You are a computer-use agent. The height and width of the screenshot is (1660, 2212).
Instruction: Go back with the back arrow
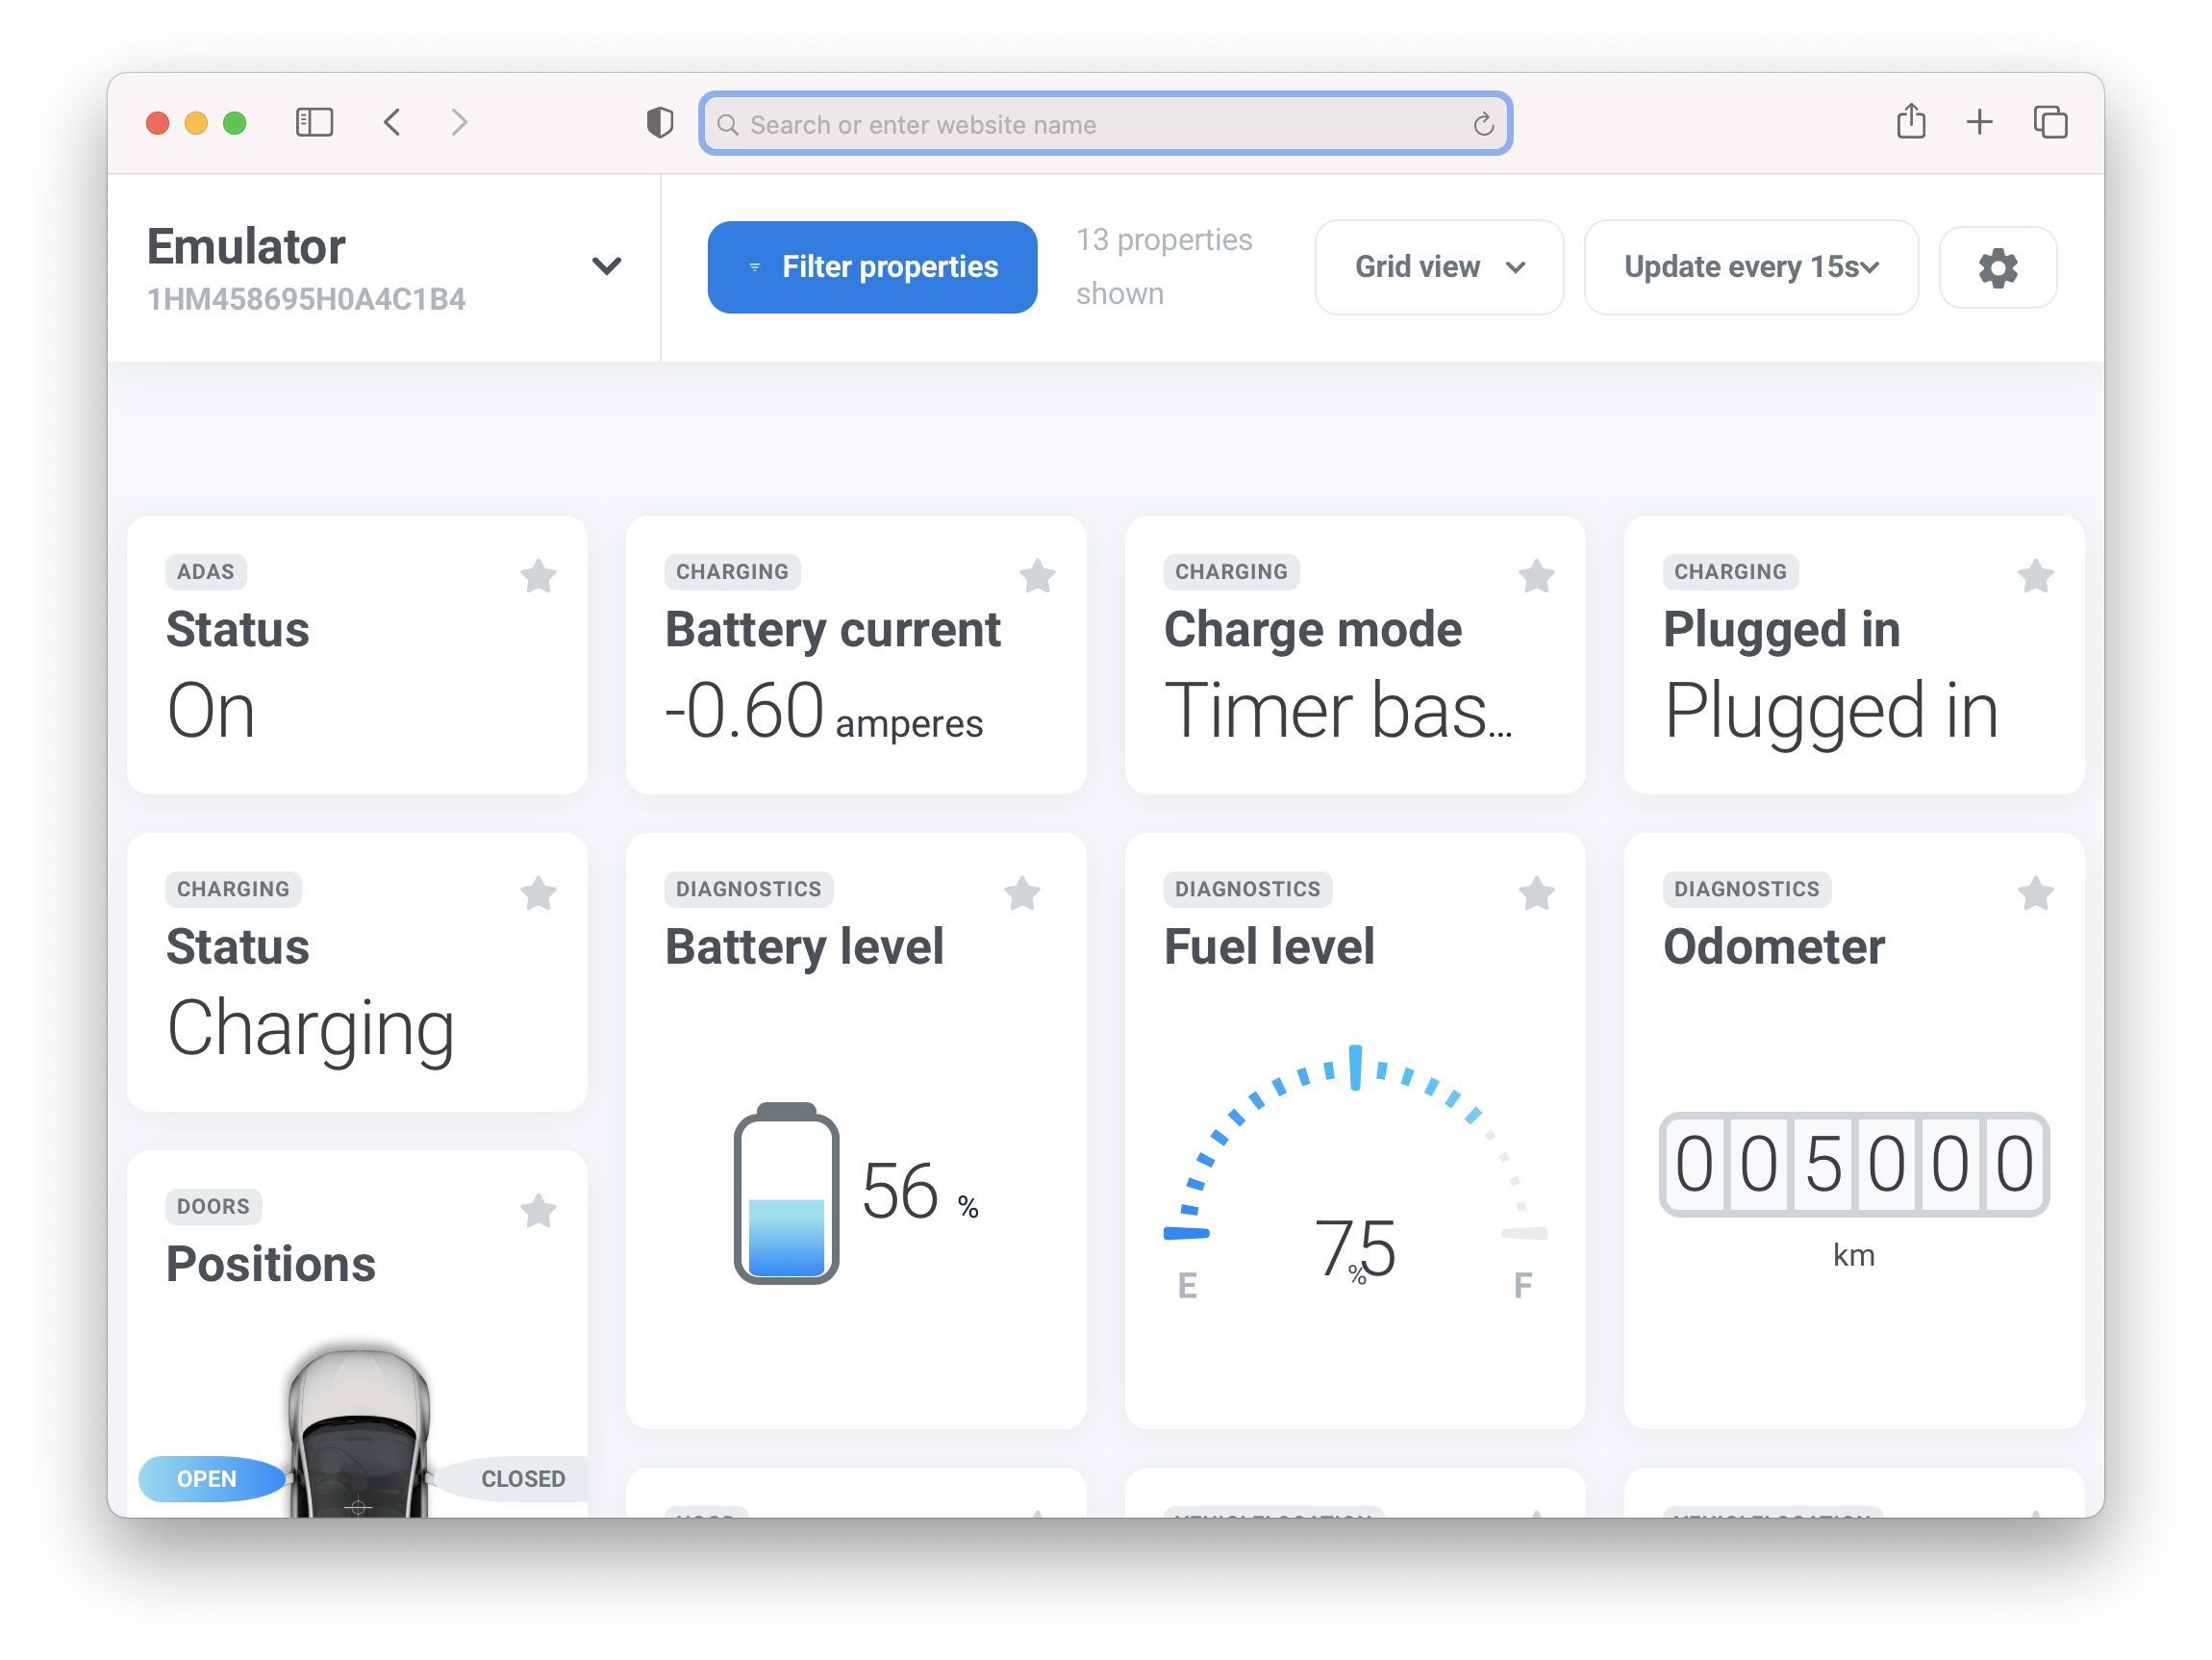392,122
